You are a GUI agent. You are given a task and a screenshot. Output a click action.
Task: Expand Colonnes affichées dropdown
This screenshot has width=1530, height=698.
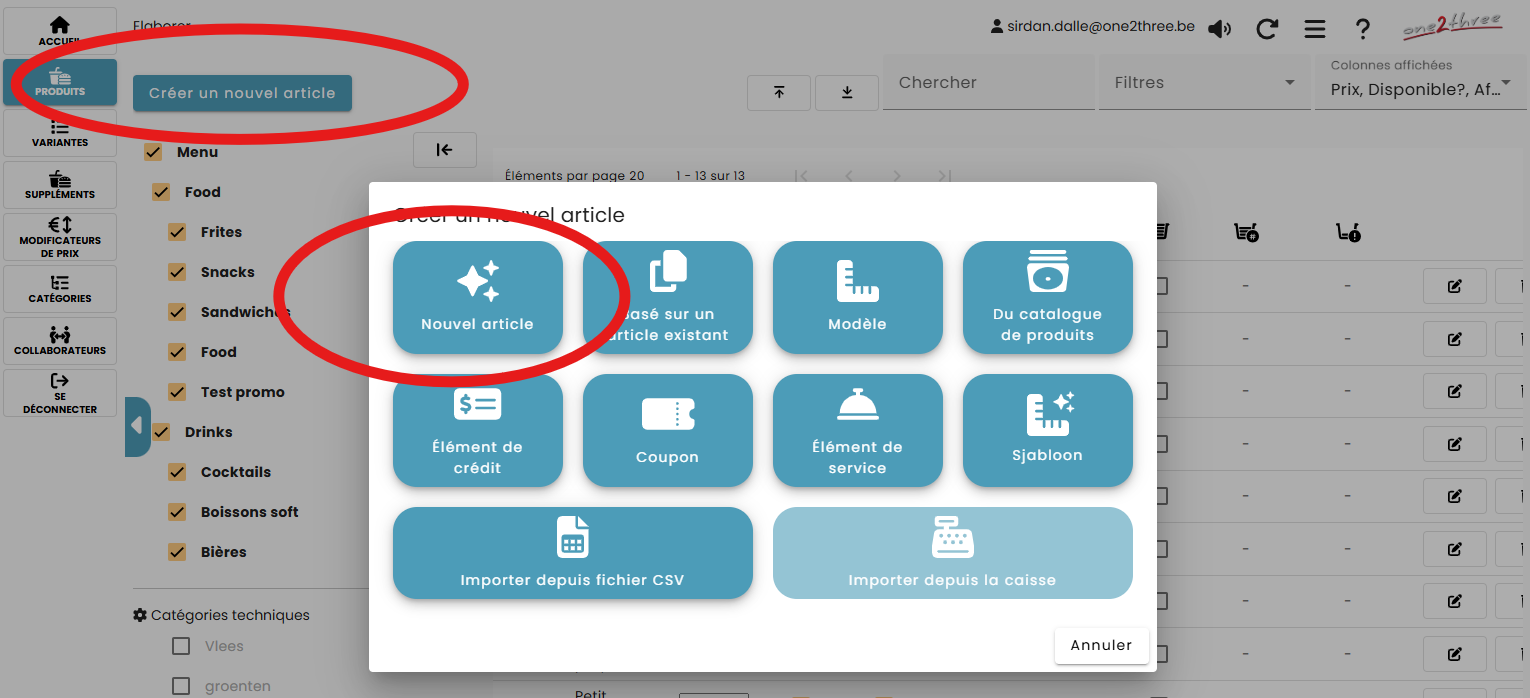[x=1421, y=83]
